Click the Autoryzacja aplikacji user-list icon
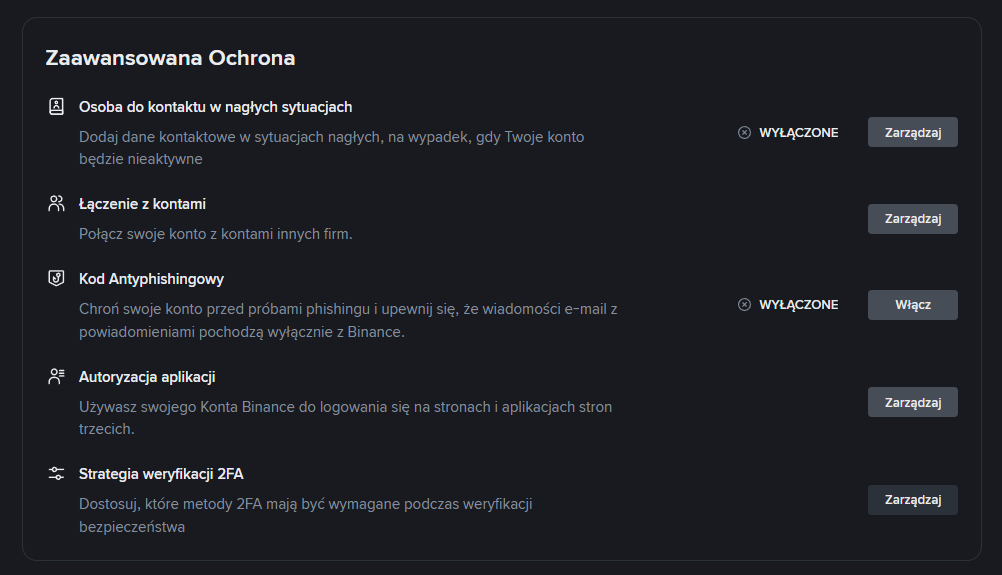This screenshot has width=1002, height=575. click(x=56, y=376)
